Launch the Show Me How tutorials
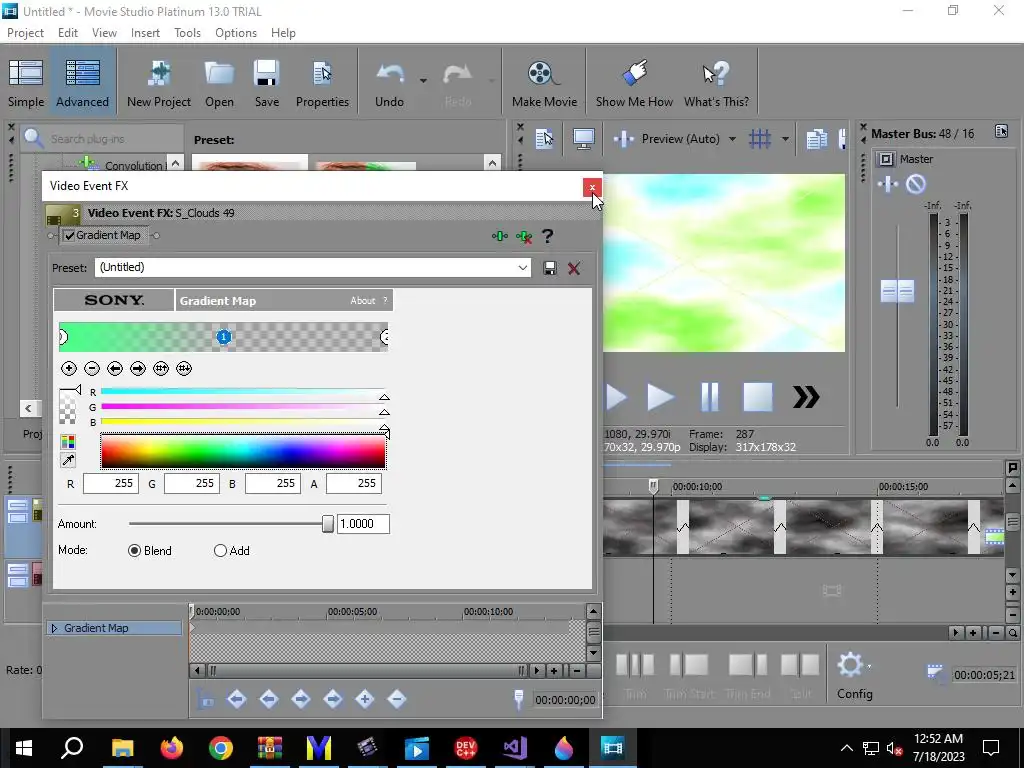Screen dimensions: 1024x768 [633, 84]
